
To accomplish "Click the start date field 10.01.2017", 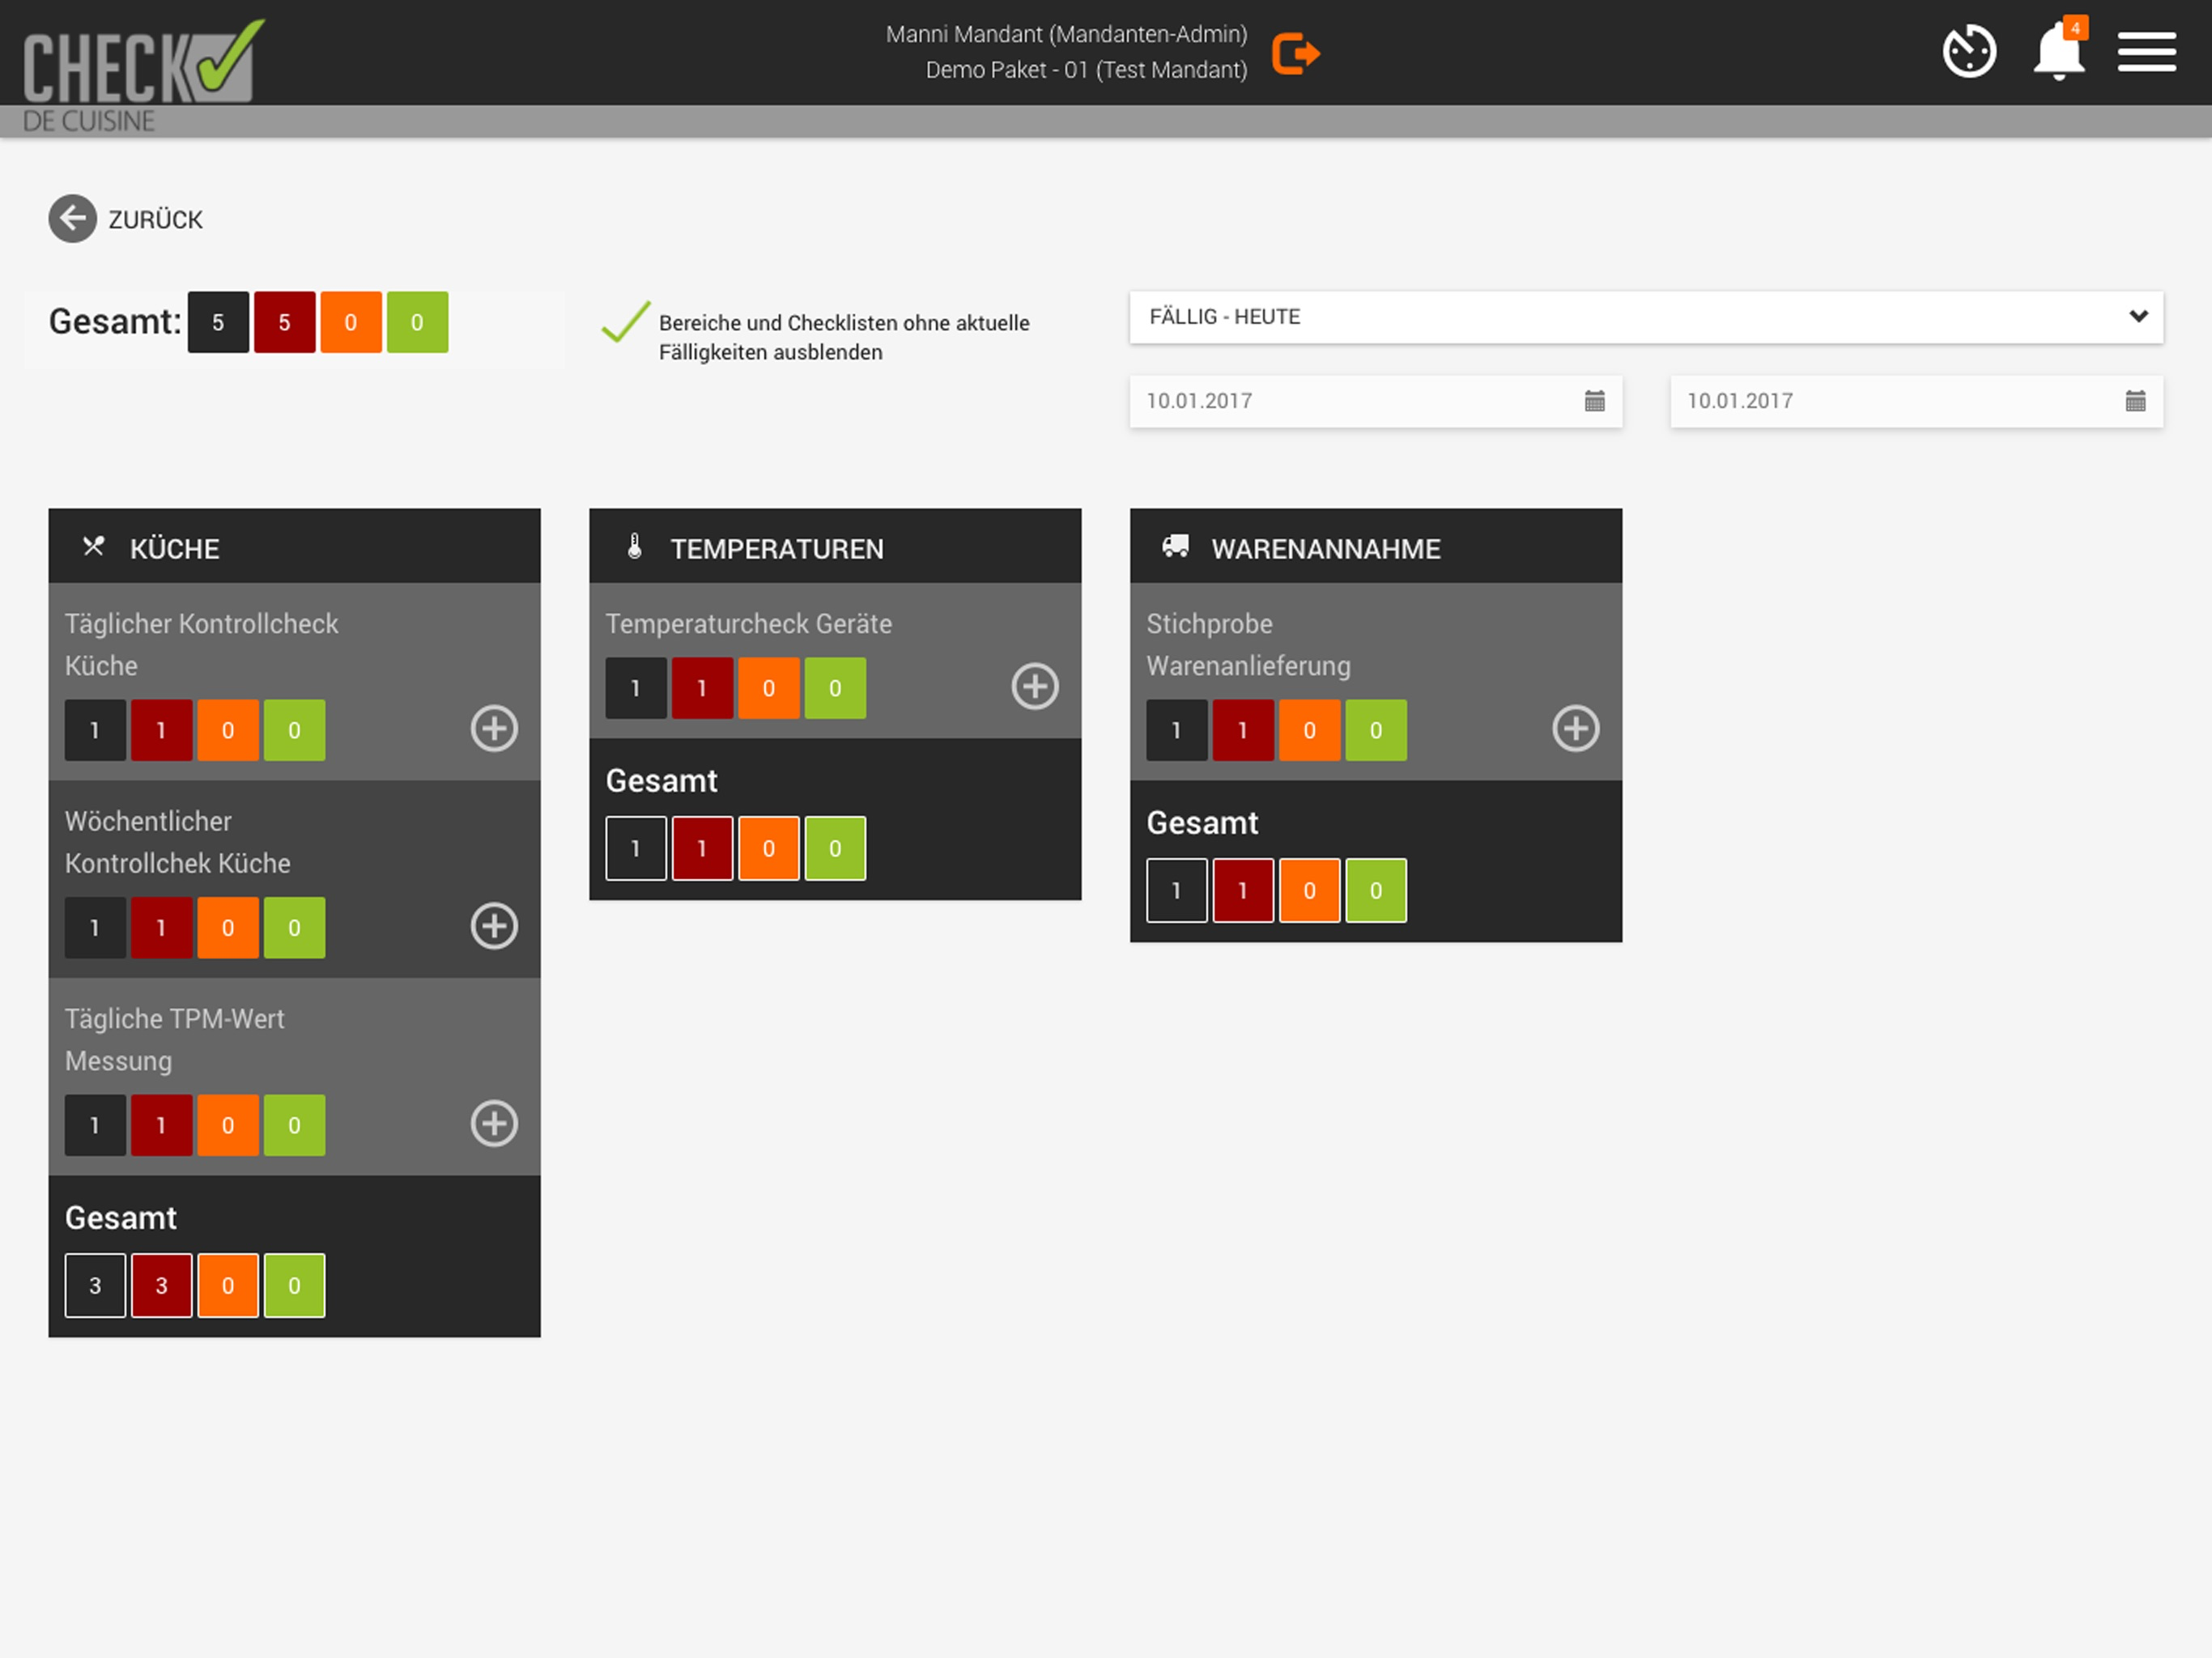I will coord(1376,401).
